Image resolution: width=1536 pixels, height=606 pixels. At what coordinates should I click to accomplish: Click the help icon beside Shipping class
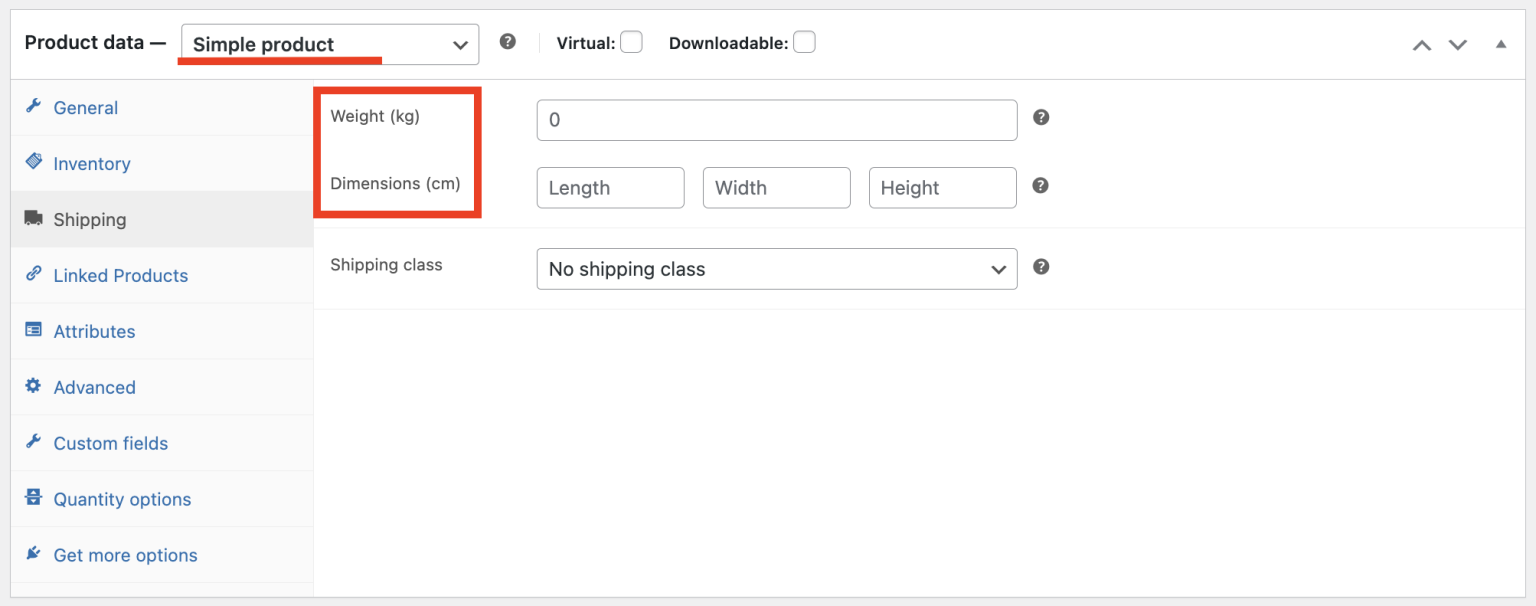point(1040,267)
